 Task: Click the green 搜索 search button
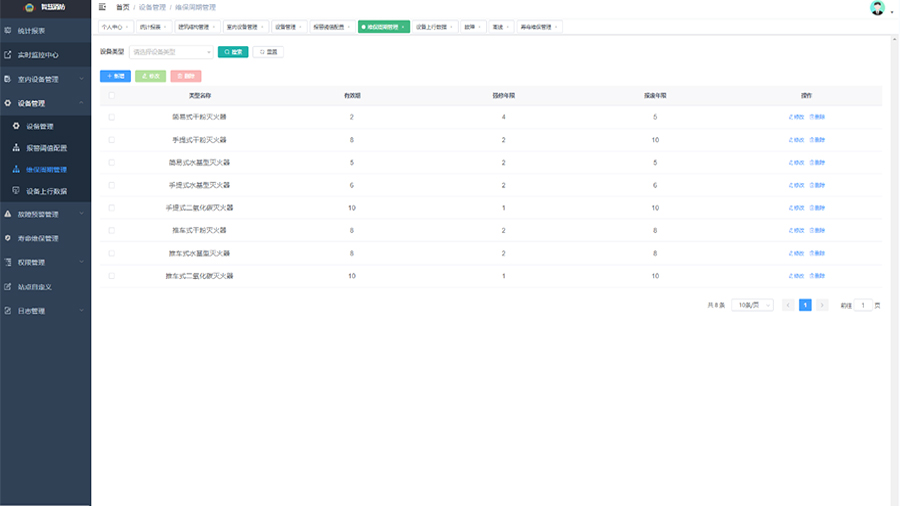pos(233,51)
